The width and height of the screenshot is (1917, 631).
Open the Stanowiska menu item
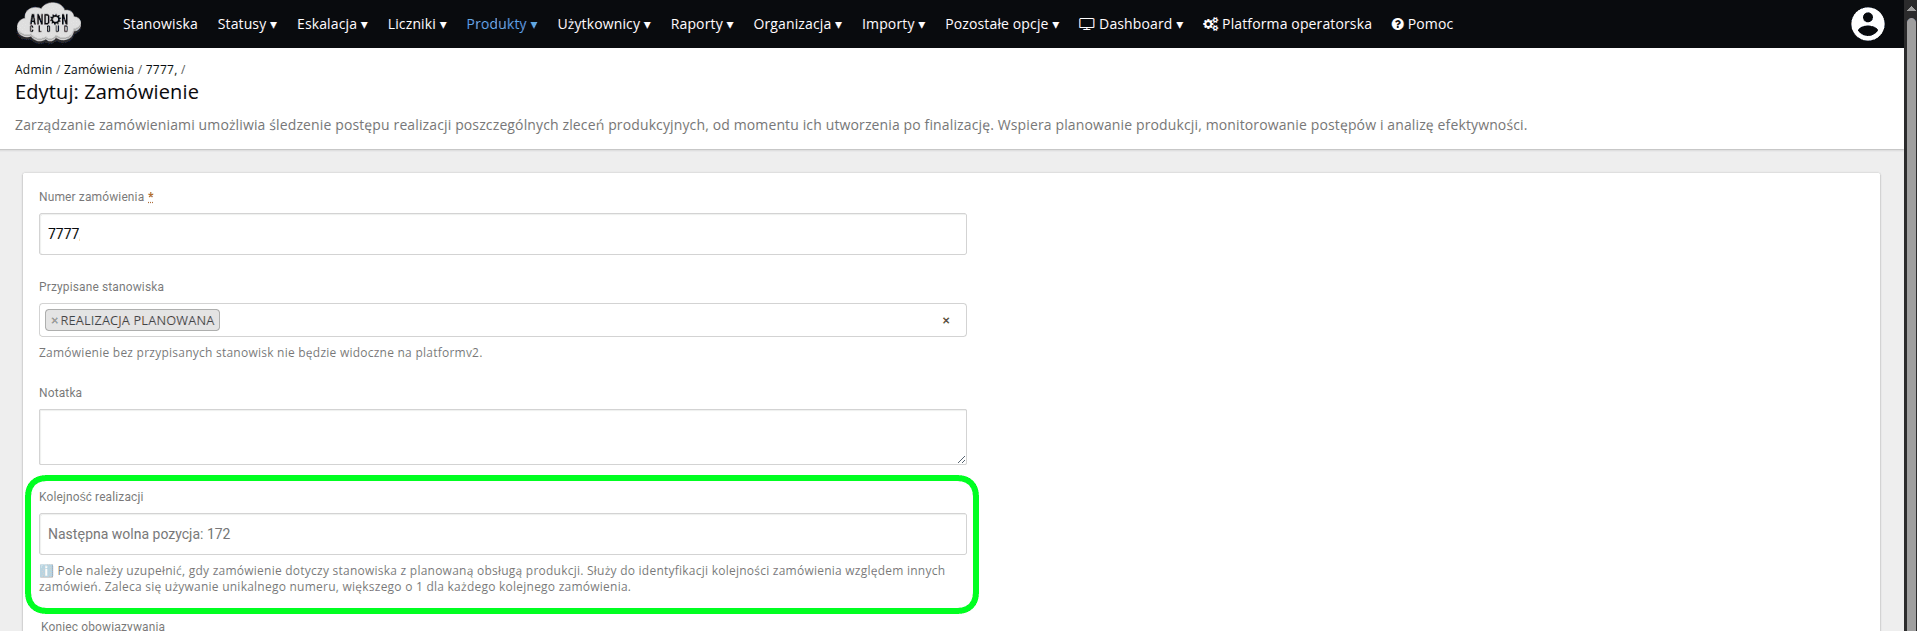[x=160, y=24]
